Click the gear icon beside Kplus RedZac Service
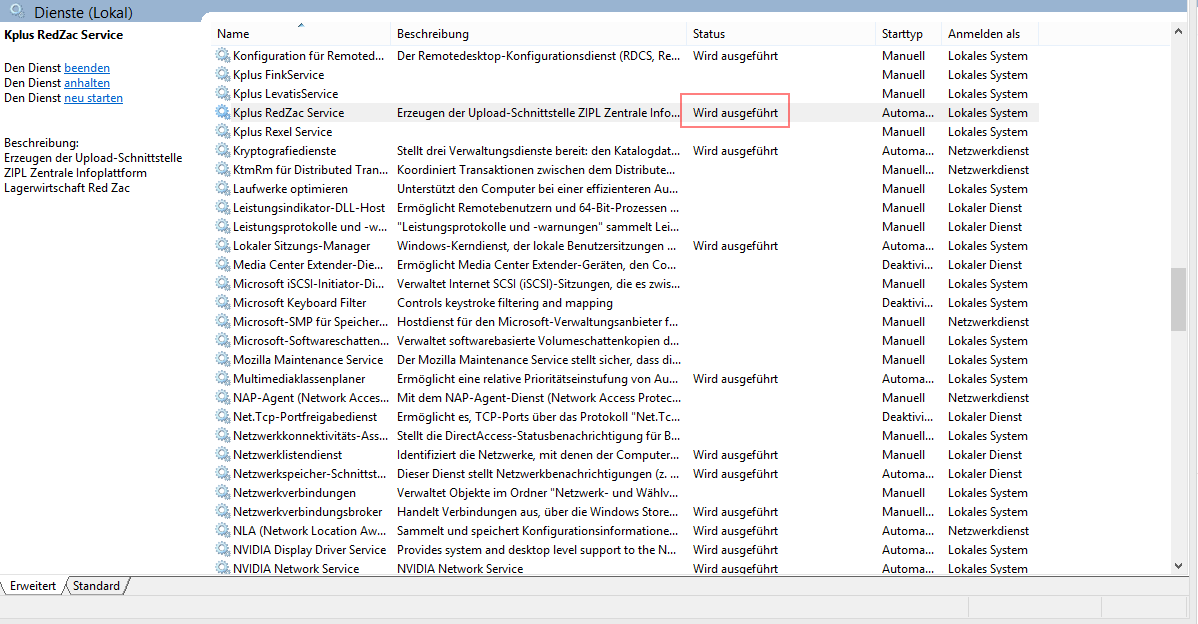This screenshot has height=624, width=1198. tap(222, 113)
